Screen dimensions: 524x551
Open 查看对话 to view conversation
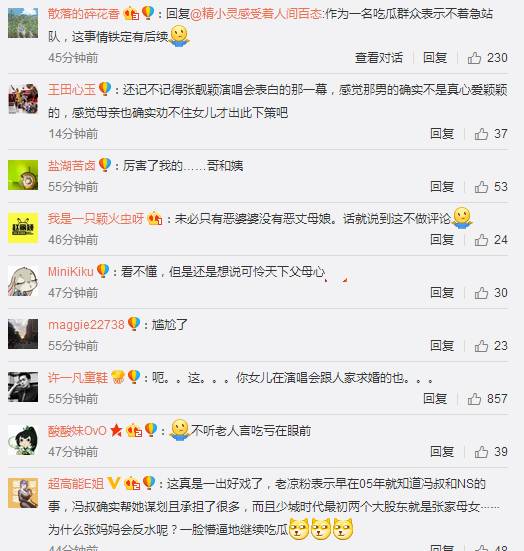click(379, 58)
